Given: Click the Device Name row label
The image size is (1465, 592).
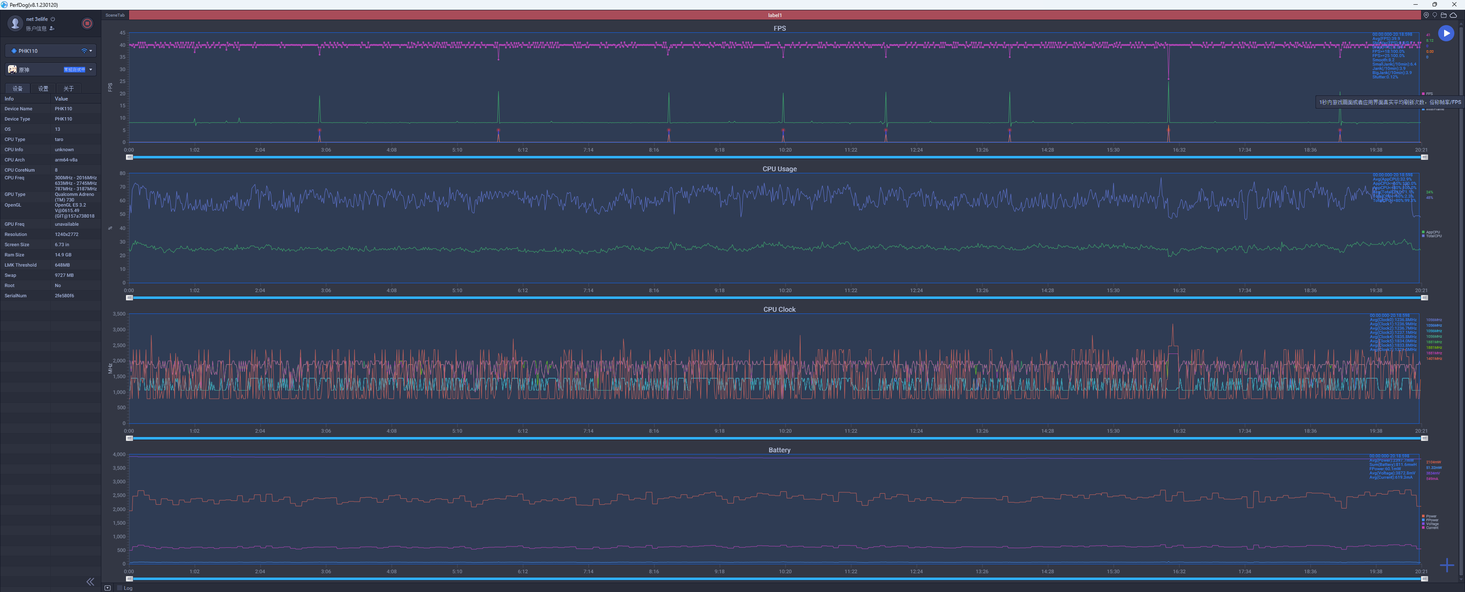Looking at the screenshot, I should click(x=18, y=109).
